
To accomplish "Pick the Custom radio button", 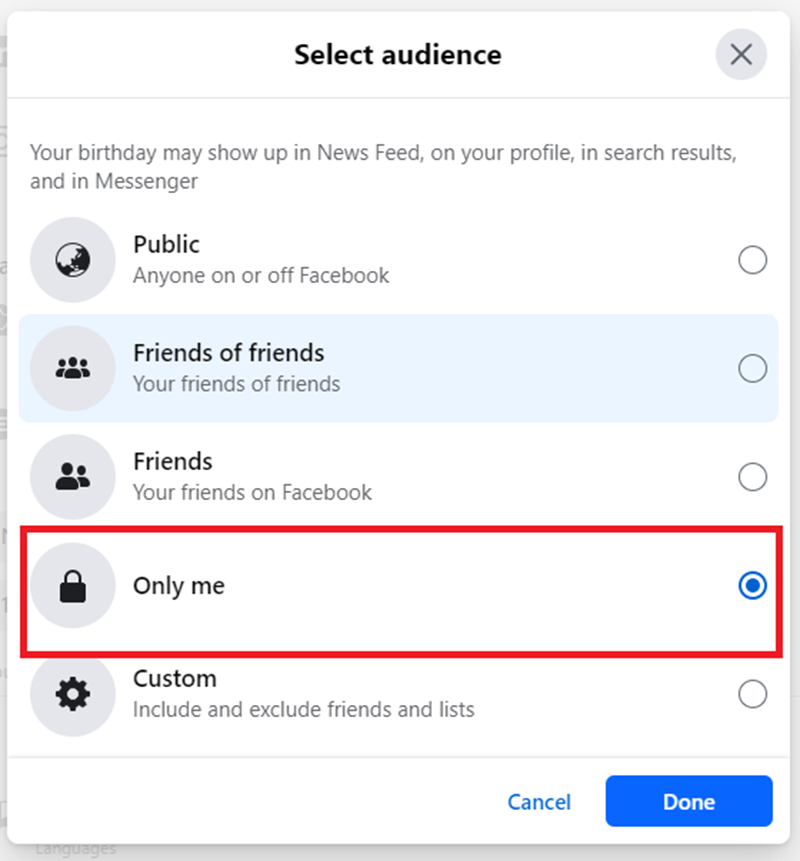I will [752, 694].
